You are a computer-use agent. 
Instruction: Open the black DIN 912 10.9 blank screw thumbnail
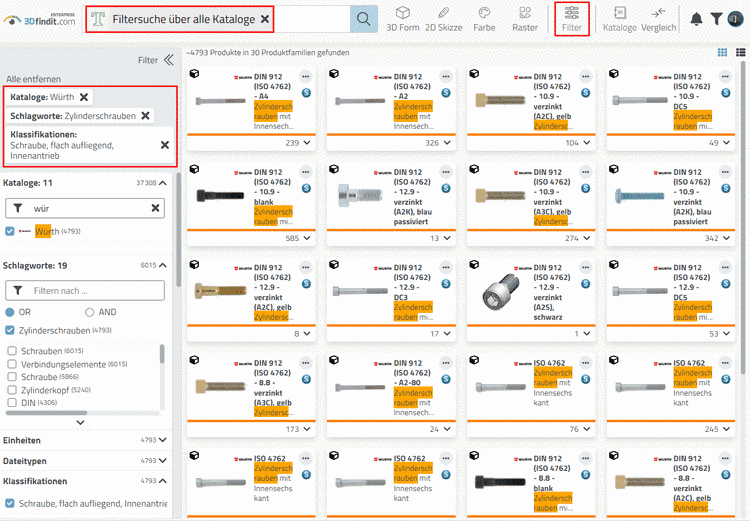pyautogui.click(x=220, y=195)
